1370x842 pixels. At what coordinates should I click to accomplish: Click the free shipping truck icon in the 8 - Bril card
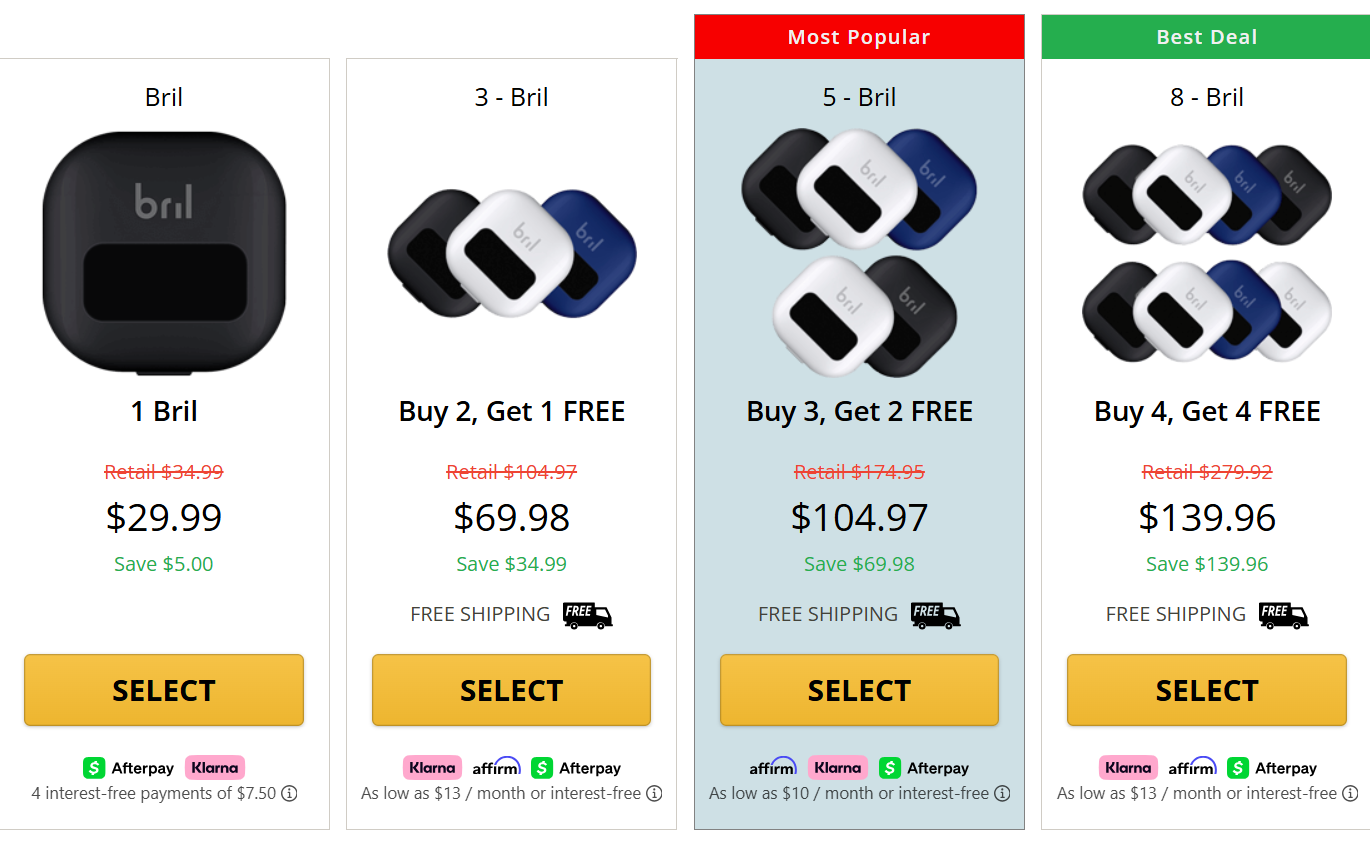tap(1283, 615)
